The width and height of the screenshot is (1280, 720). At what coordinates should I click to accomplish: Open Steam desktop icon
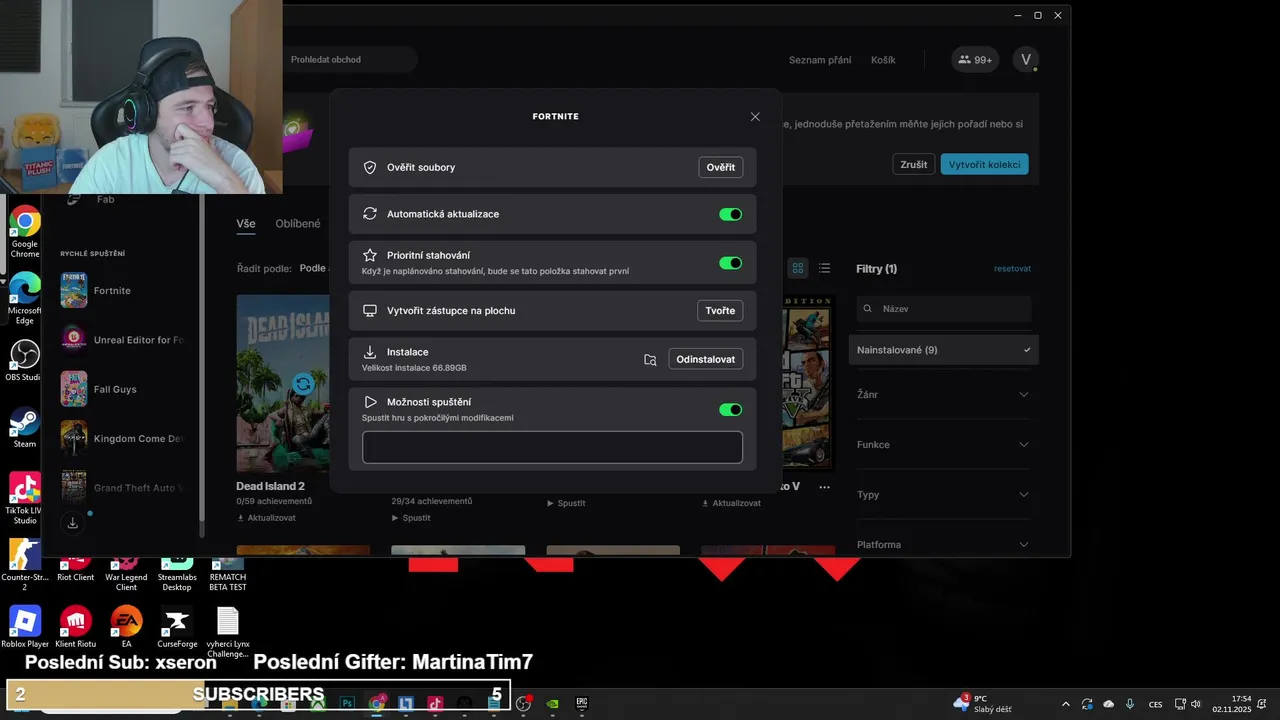(25, 428)
